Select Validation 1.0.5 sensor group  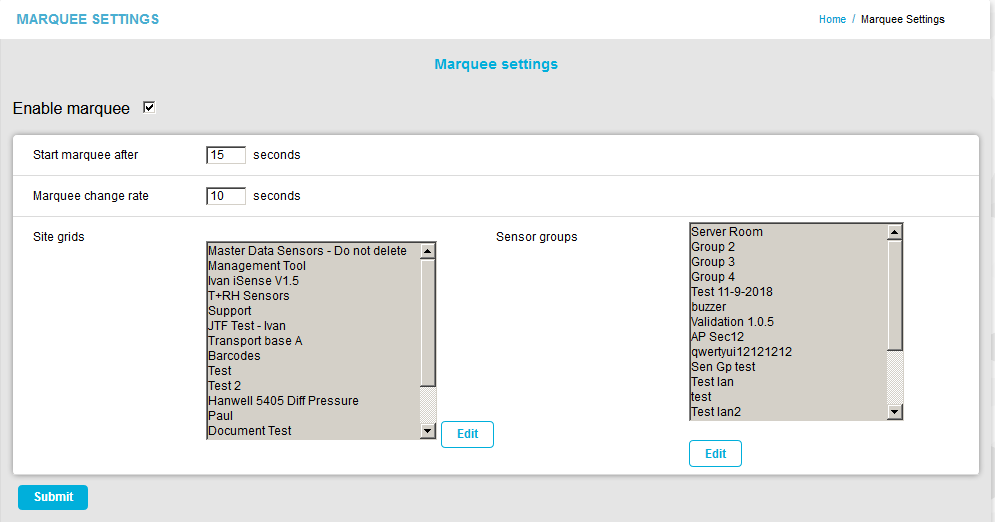[732, 322]
